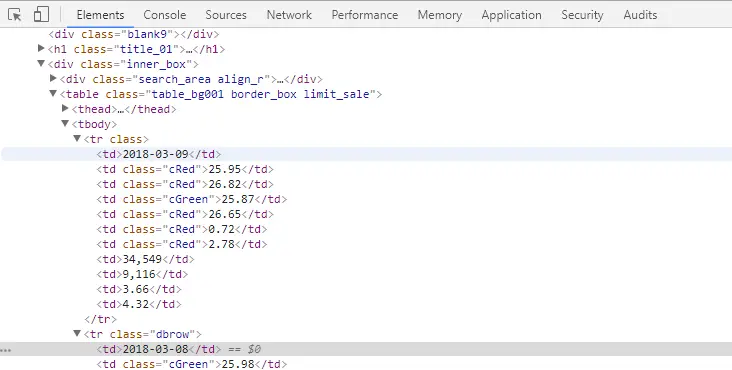
Task: Collapse the tr dbrow node
Action: [77, 333]
